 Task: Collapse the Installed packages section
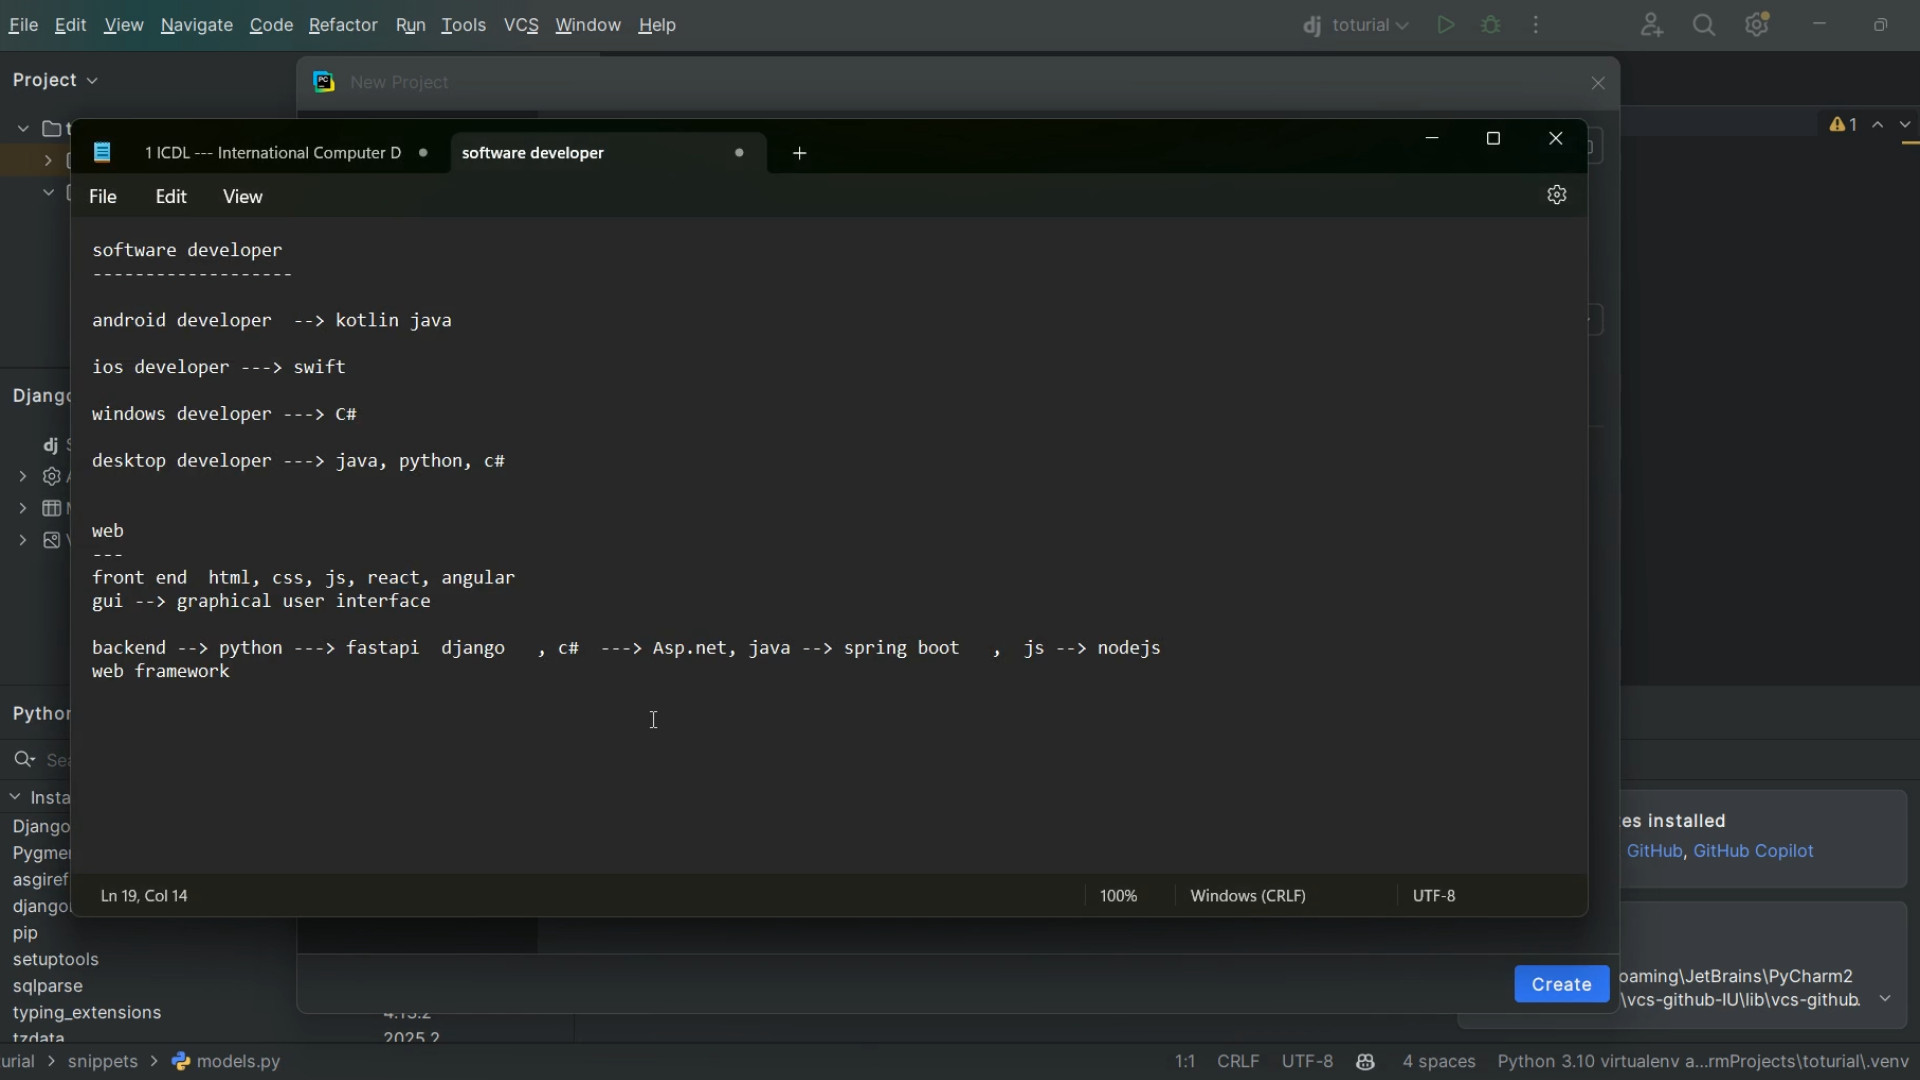(x=16, y=797)
